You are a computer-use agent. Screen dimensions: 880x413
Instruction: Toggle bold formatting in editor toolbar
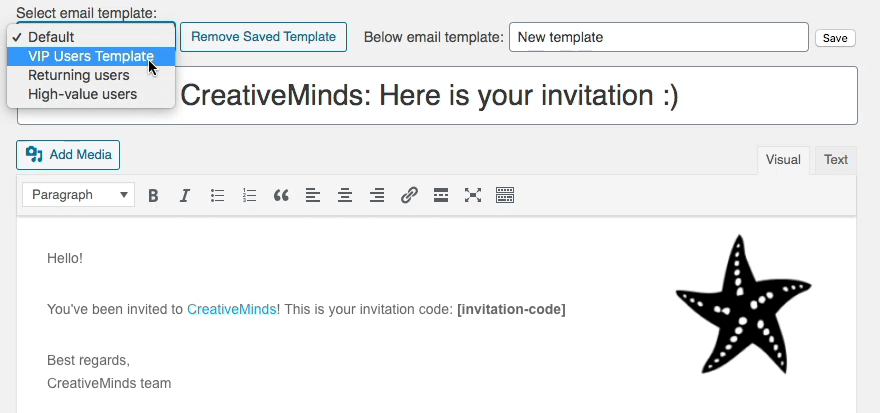(x=153, y=196)
